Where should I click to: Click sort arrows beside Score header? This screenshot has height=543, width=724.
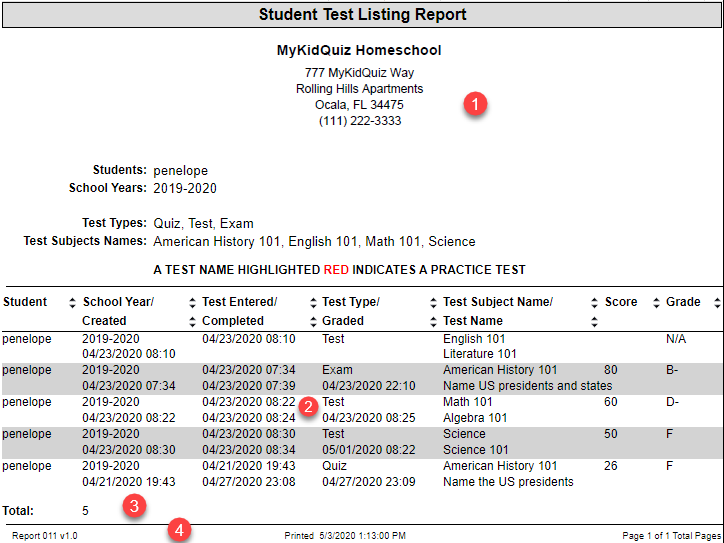[x=656, y=303]
